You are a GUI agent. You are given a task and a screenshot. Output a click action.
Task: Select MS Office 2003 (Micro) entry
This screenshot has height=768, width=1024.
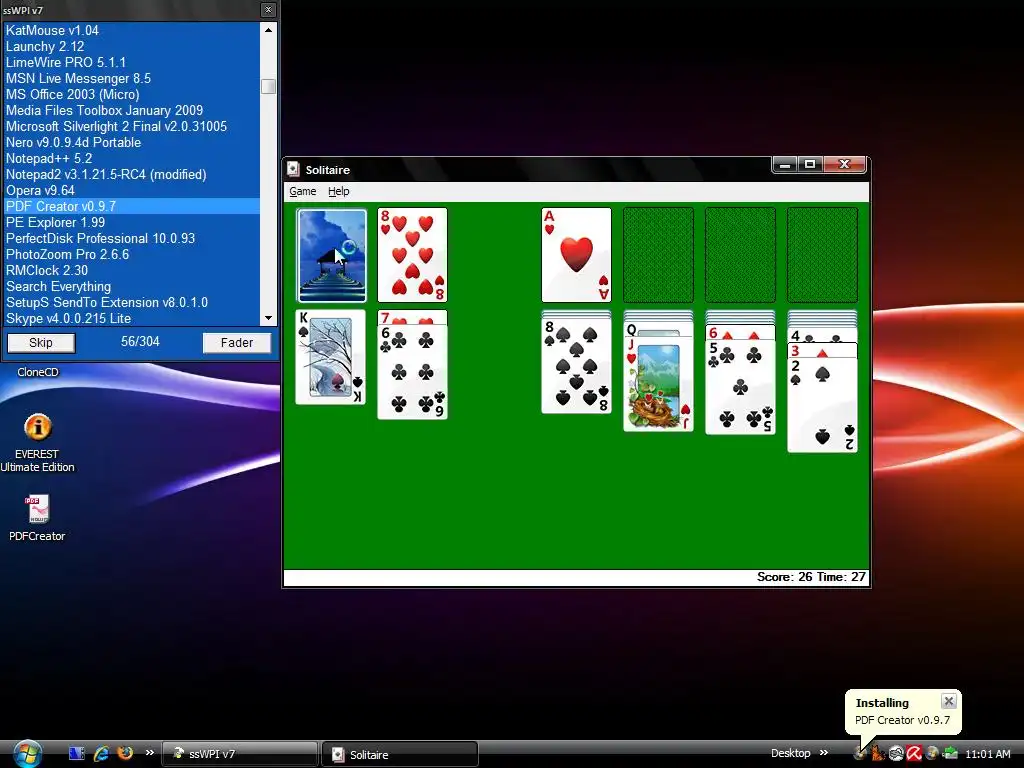pos(132,94)
